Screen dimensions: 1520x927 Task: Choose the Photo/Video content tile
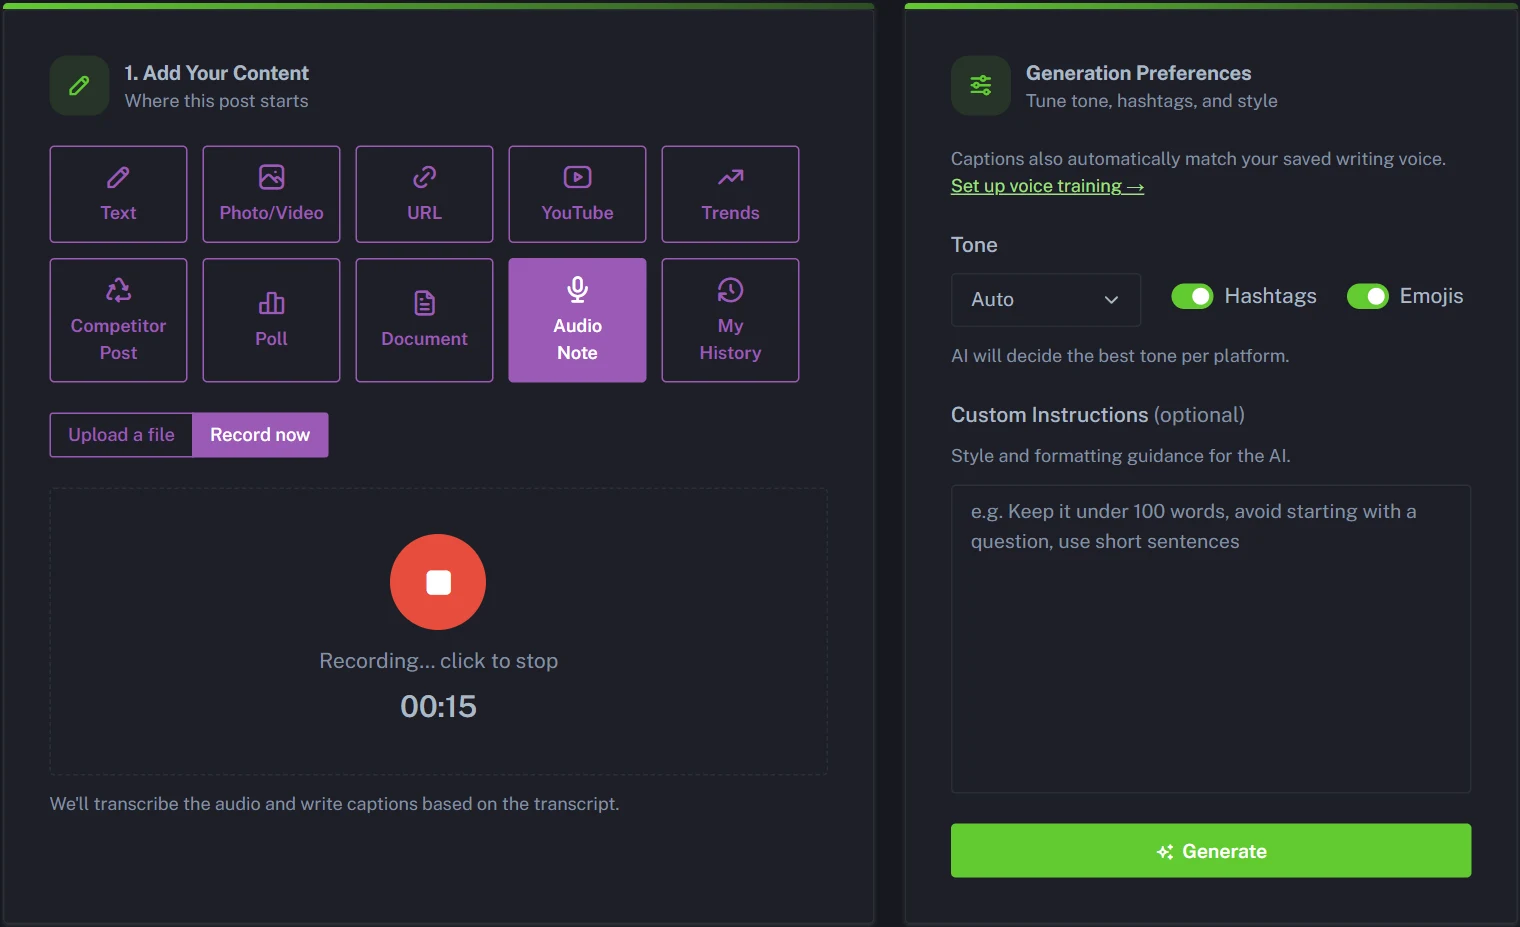(x=271, y=194)
